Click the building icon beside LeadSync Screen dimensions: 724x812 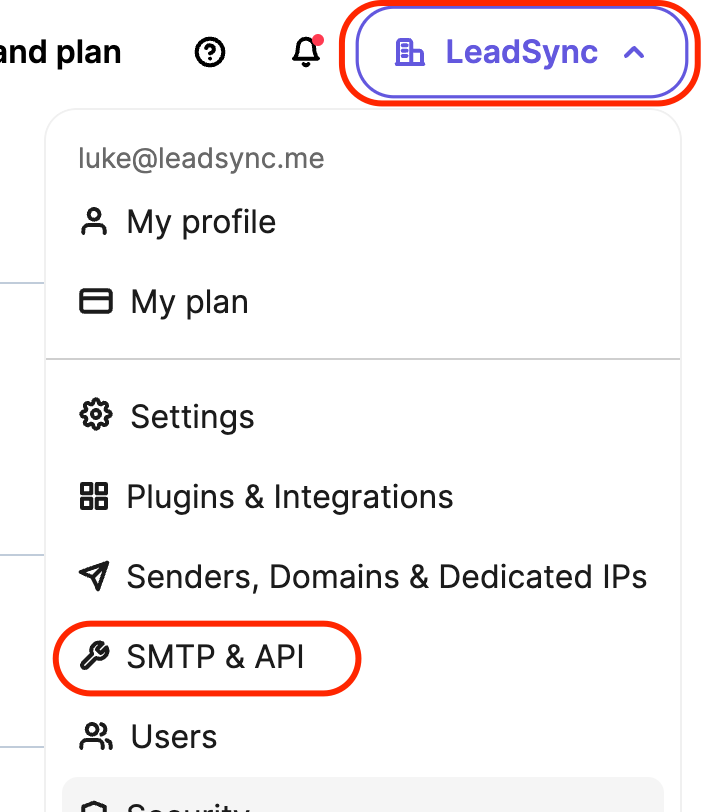(410, 53)
